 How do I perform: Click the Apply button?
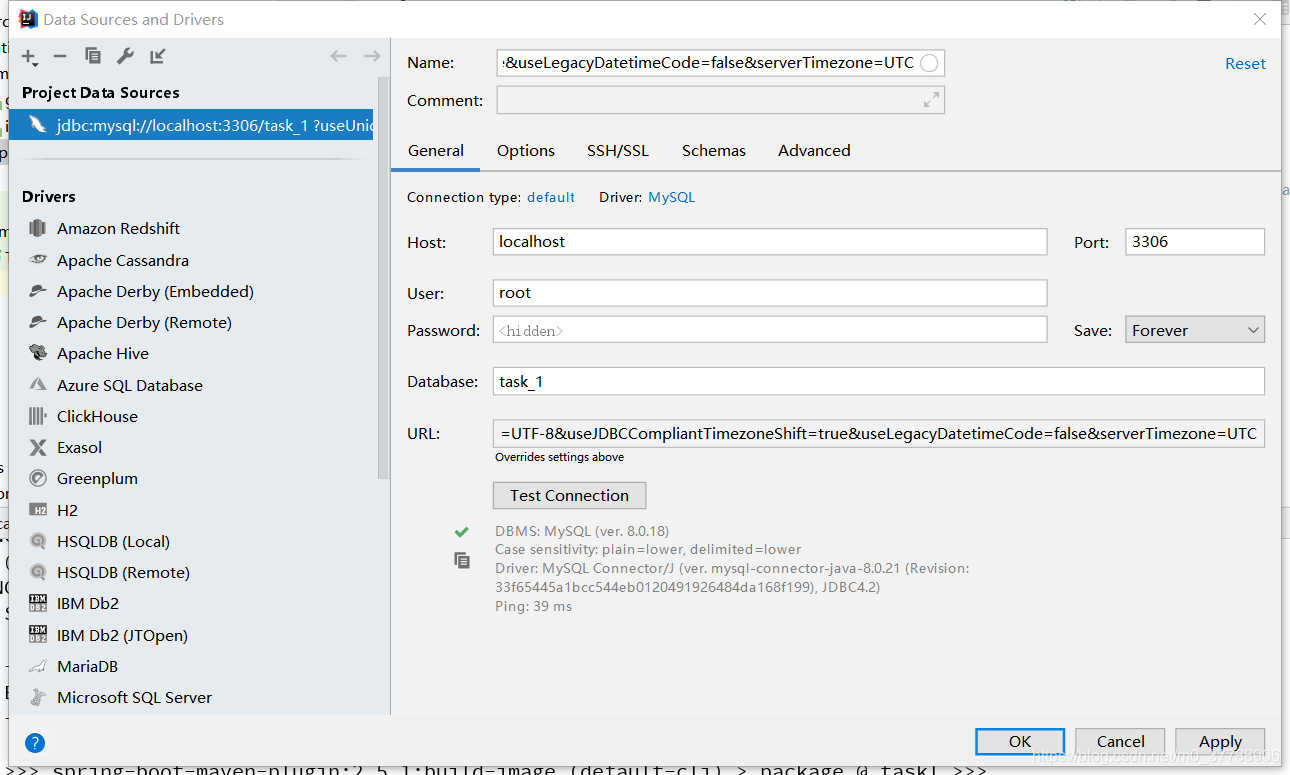tap(1220, 741)
